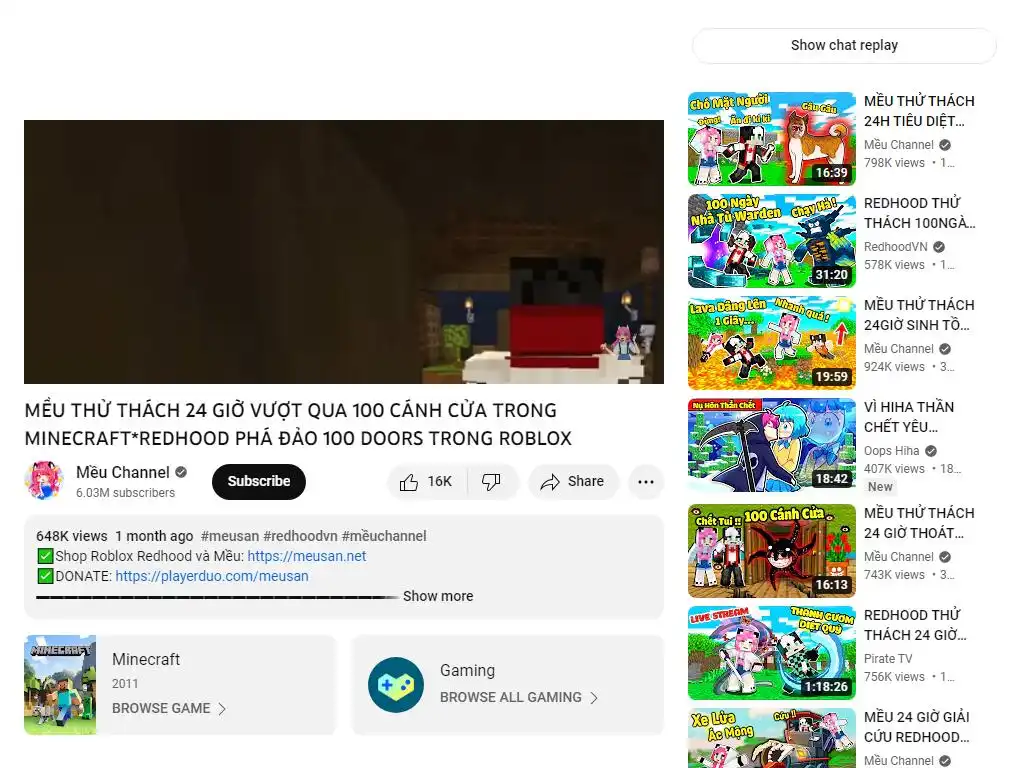
Task: Click the chevron next to BROWSE GAME
Action: (222, 709)
